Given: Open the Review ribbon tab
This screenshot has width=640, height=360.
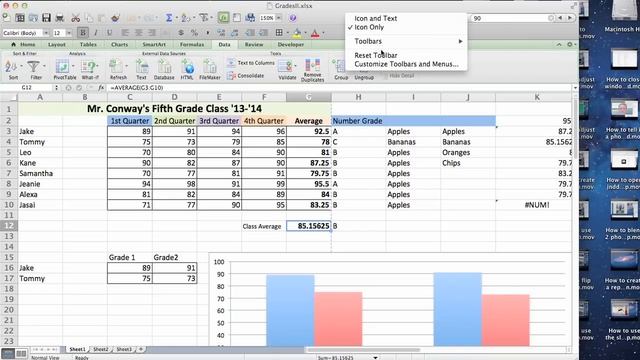Looking at the screenshot, I should coord(254,44).
